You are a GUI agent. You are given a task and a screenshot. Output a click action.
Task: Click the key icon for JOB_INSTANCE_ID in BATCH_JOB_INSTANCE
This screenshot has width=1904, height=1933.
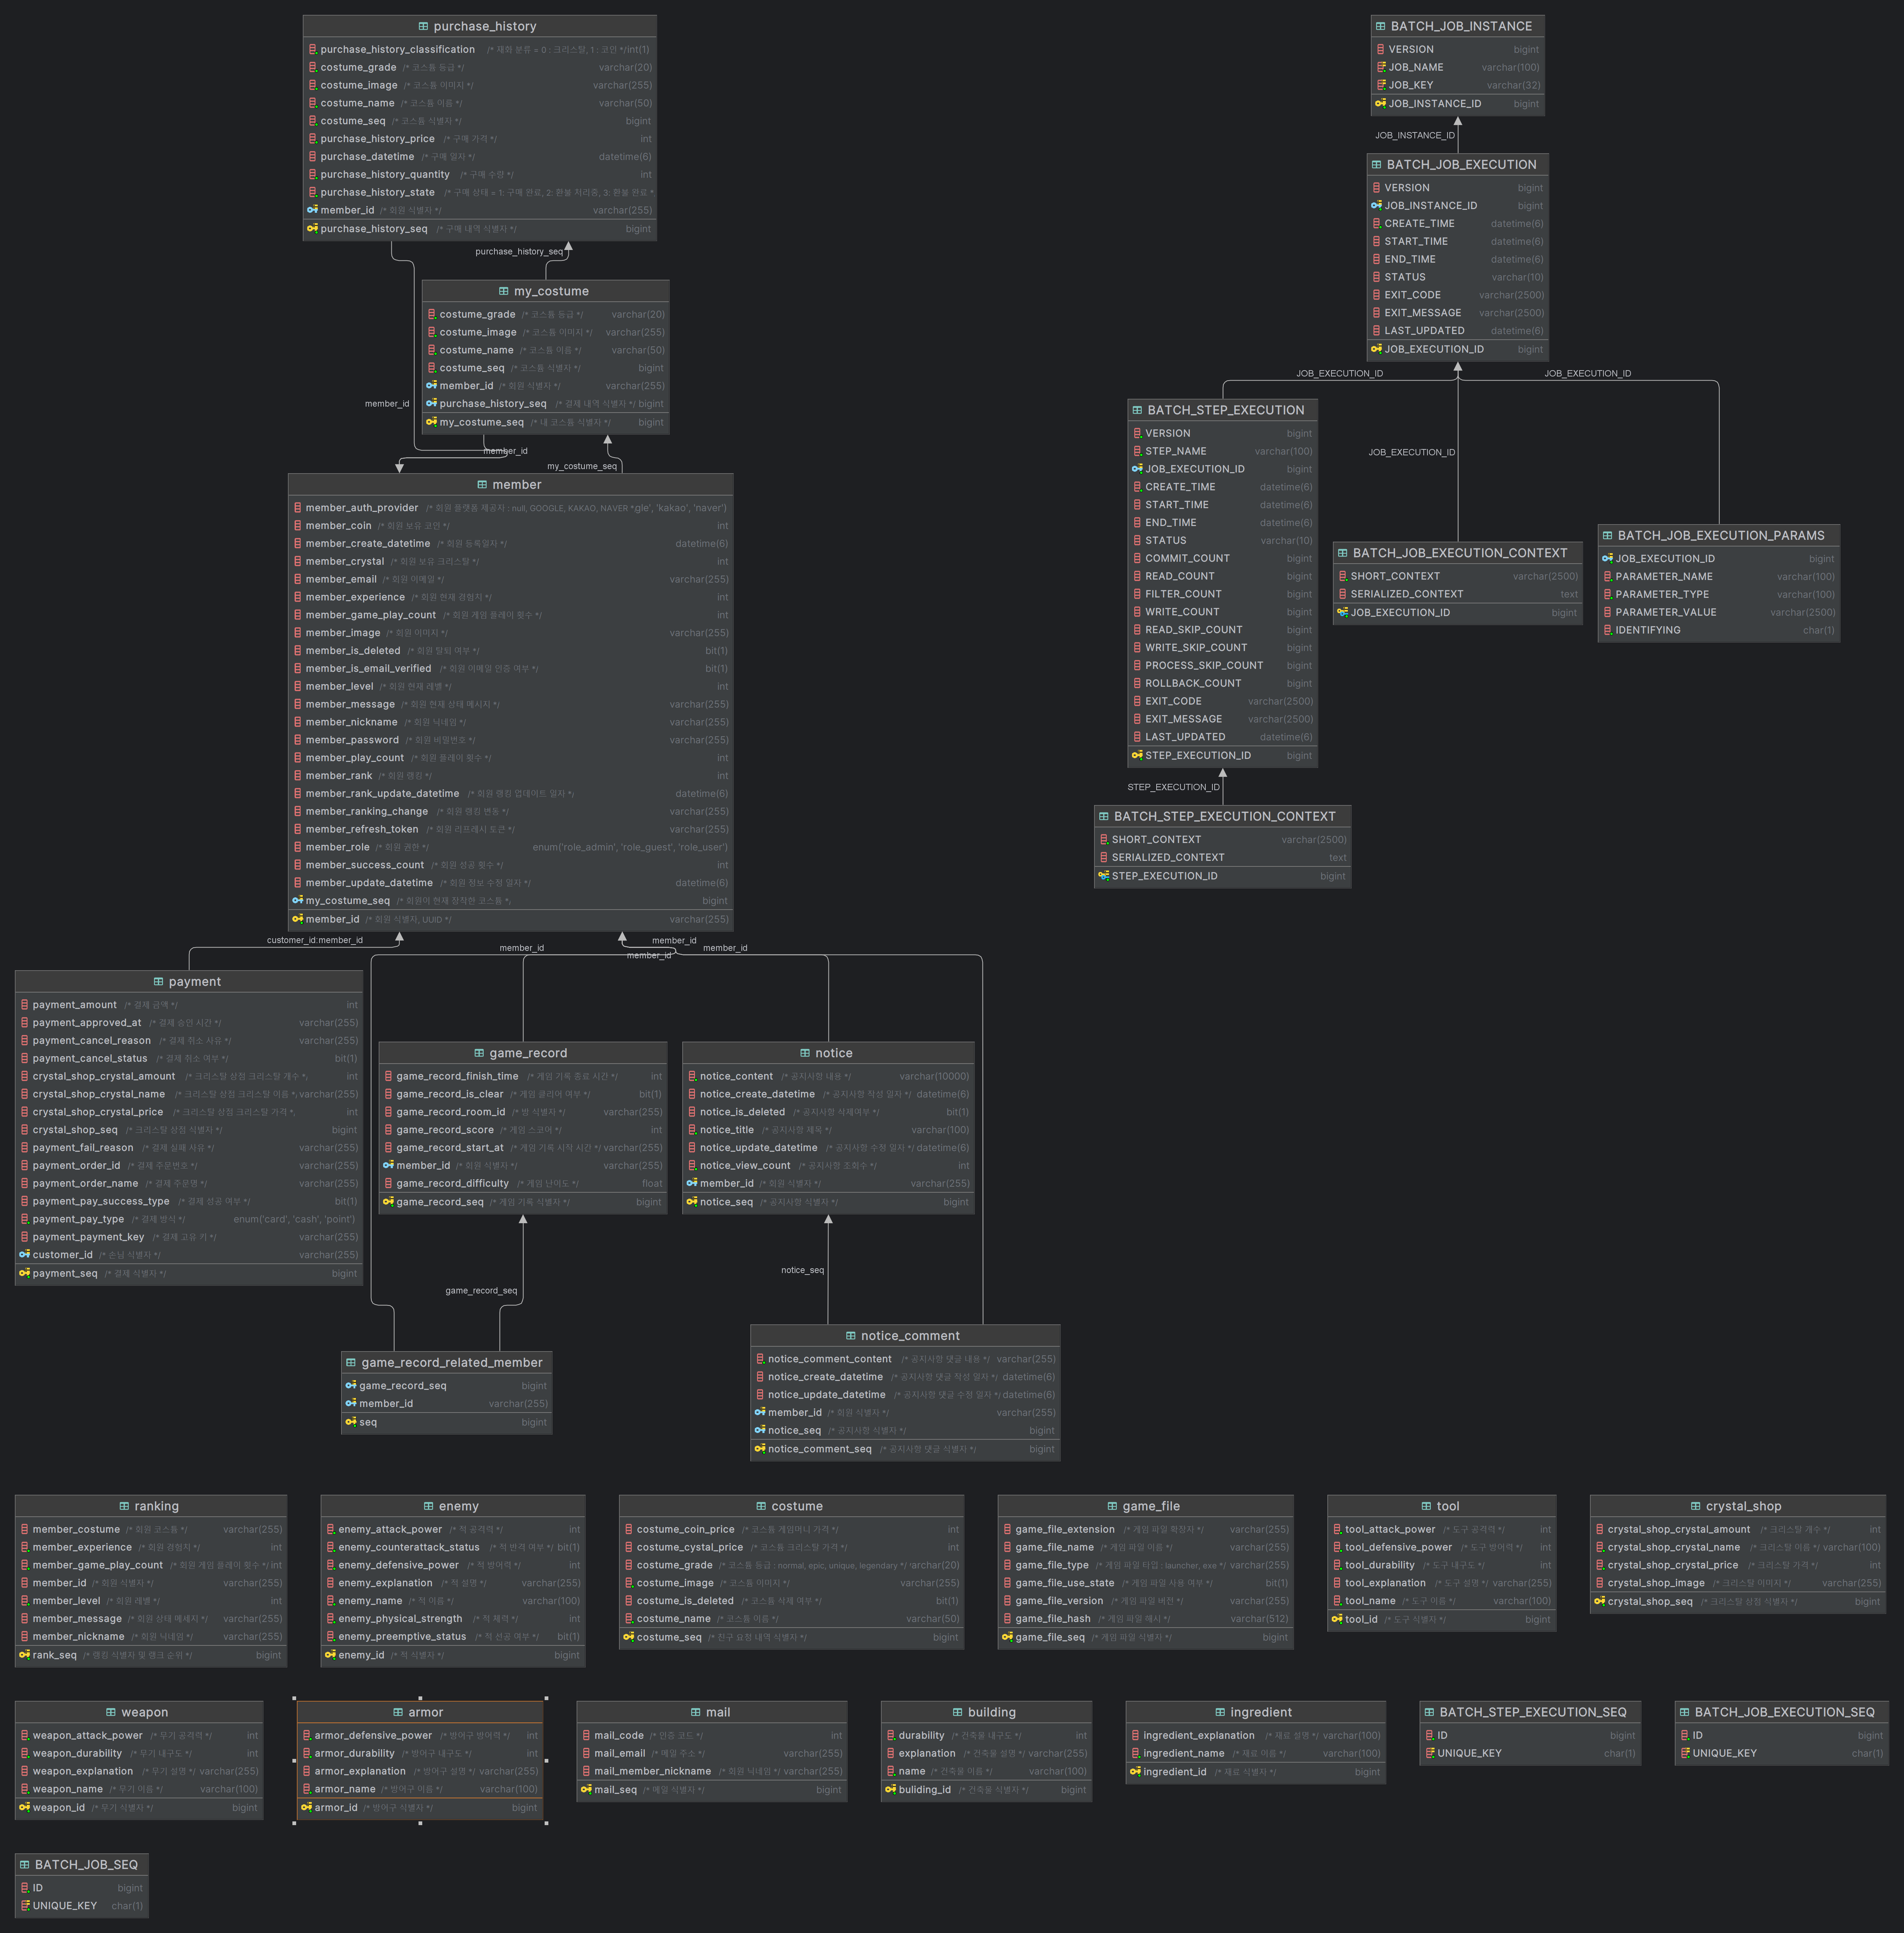(1380, 103)
